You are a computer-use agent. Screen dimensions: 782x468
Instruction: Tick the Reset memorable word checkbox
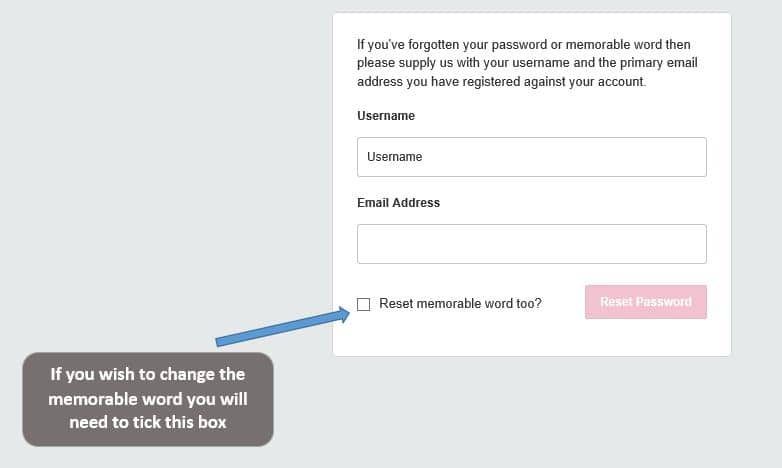click(x=363, y=304)
